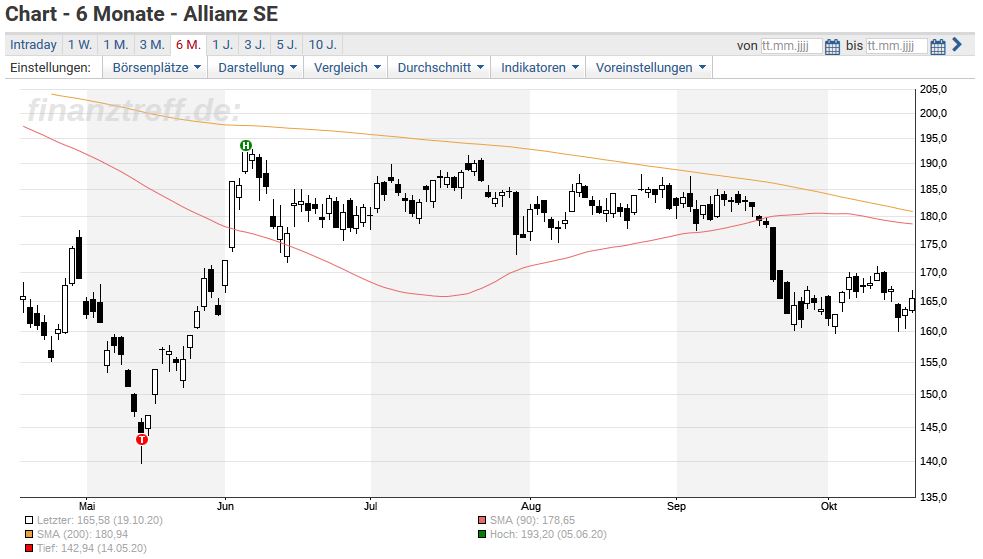This screenshot has height=559, width=983.
Task: Click the chart title 'Chart - 6 Monate - Allianz SE'
Action: click(142, 14)
